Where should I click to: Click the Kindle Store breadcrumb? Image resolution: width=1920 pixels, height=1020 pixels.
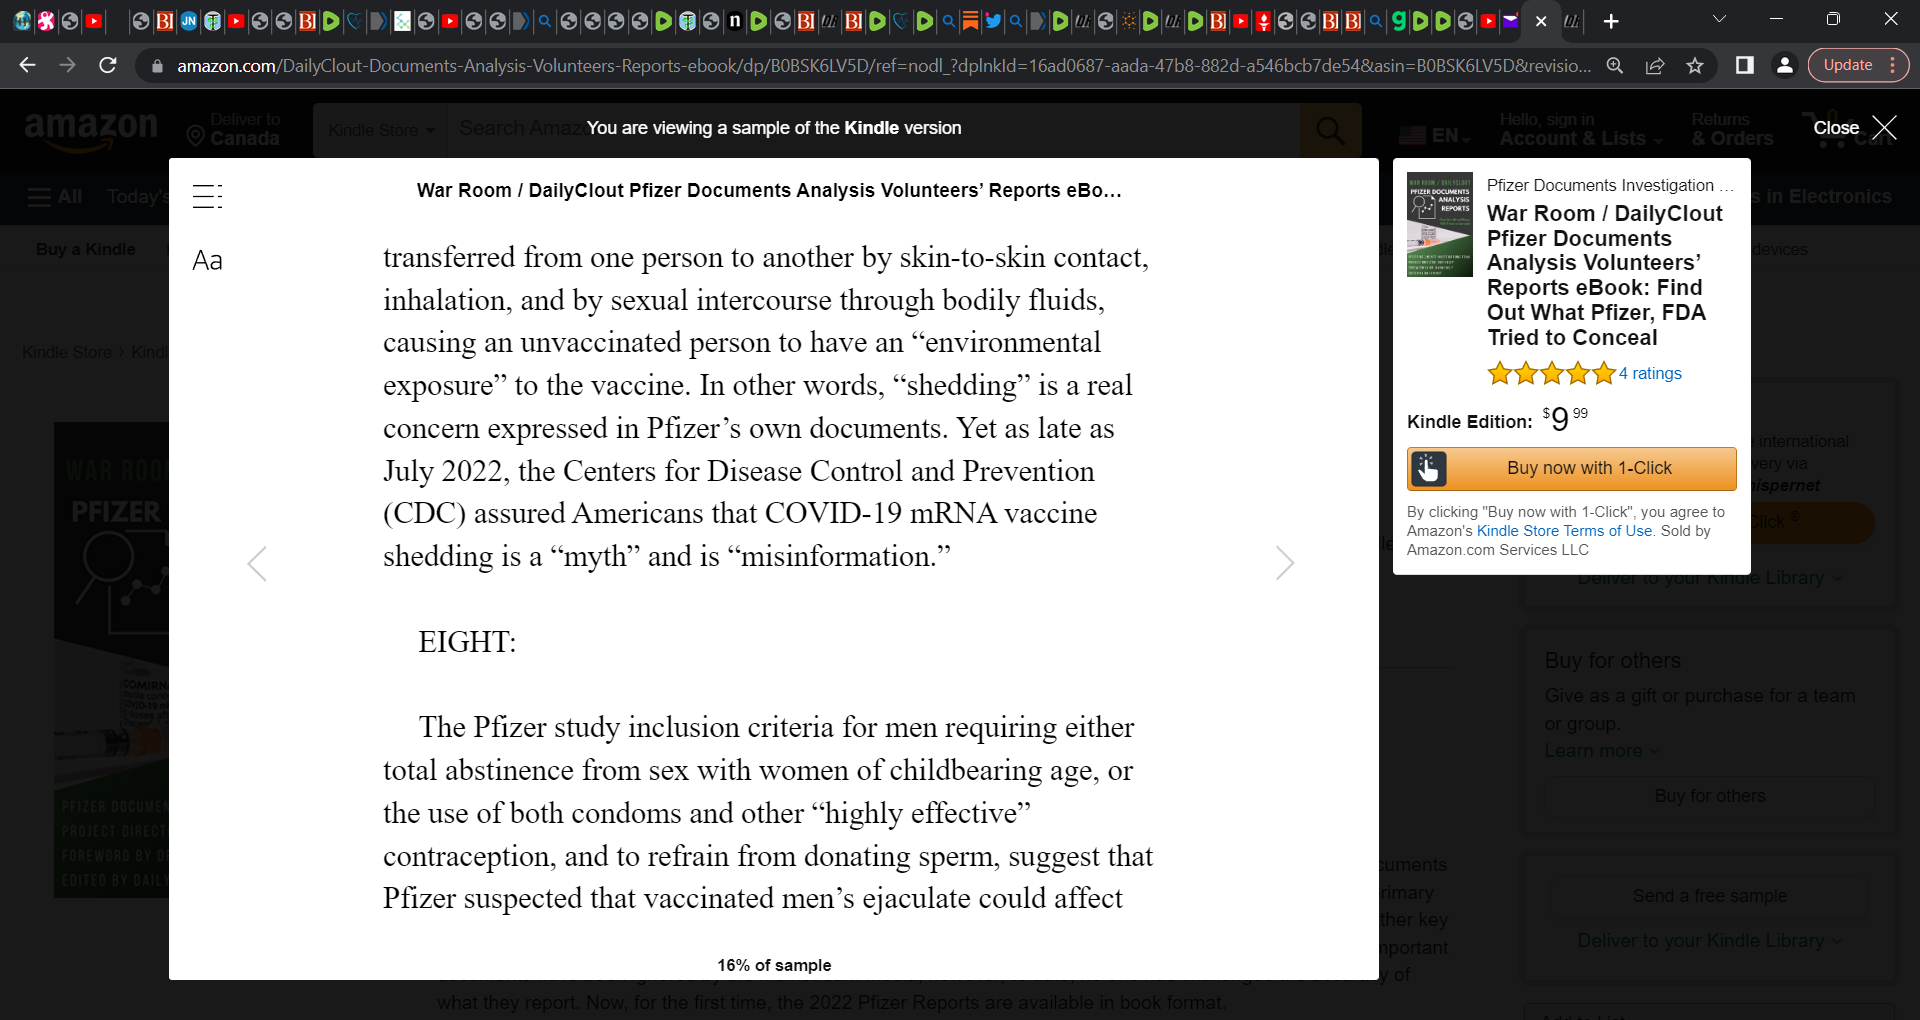[x=67, y=352]
